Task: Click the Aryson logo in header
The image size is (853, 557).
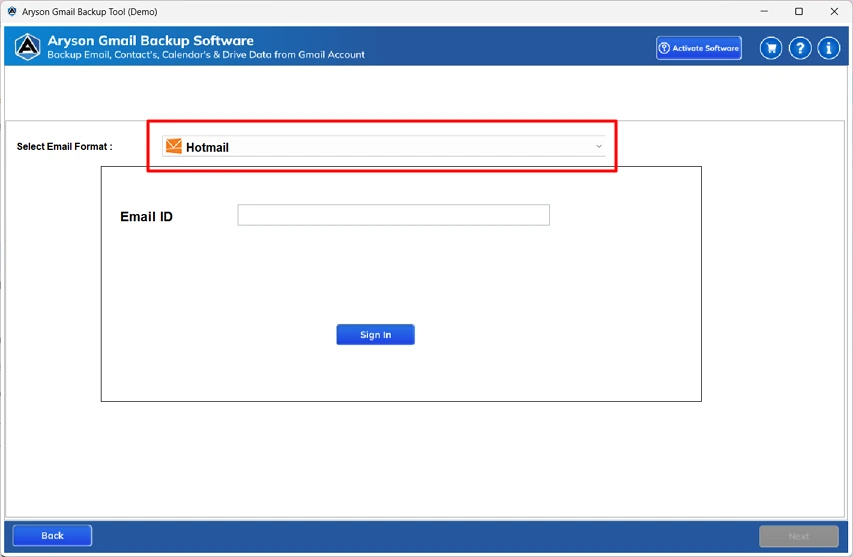Action: coord(27,47)
